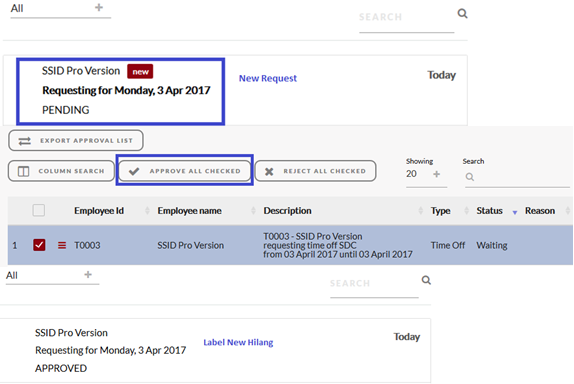Sort by the Employee Id column arrows
574x384 pixels.
click(x=147, y=210)
